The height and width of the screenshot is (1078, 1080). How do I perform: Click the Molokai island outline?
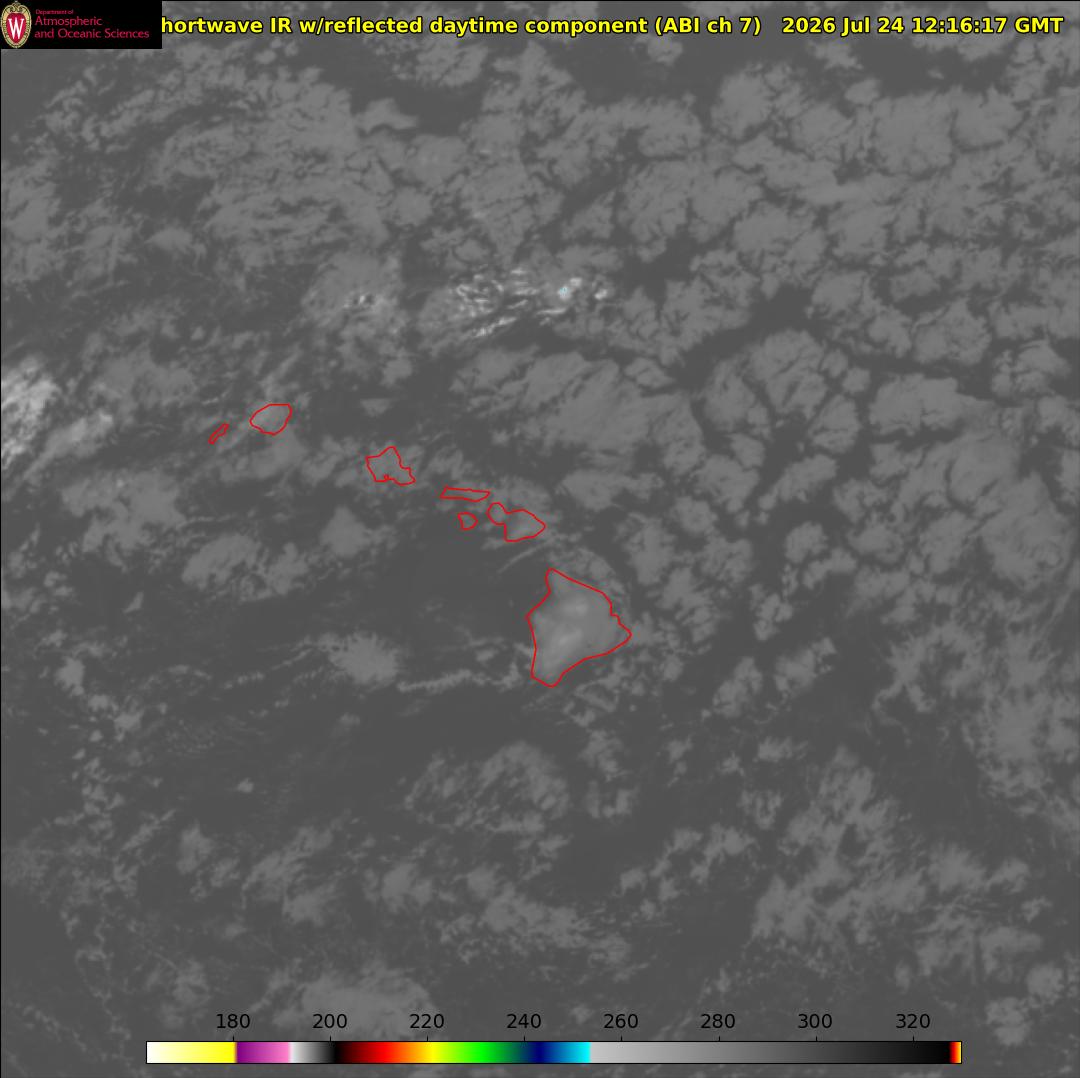(x=465, y=493)
